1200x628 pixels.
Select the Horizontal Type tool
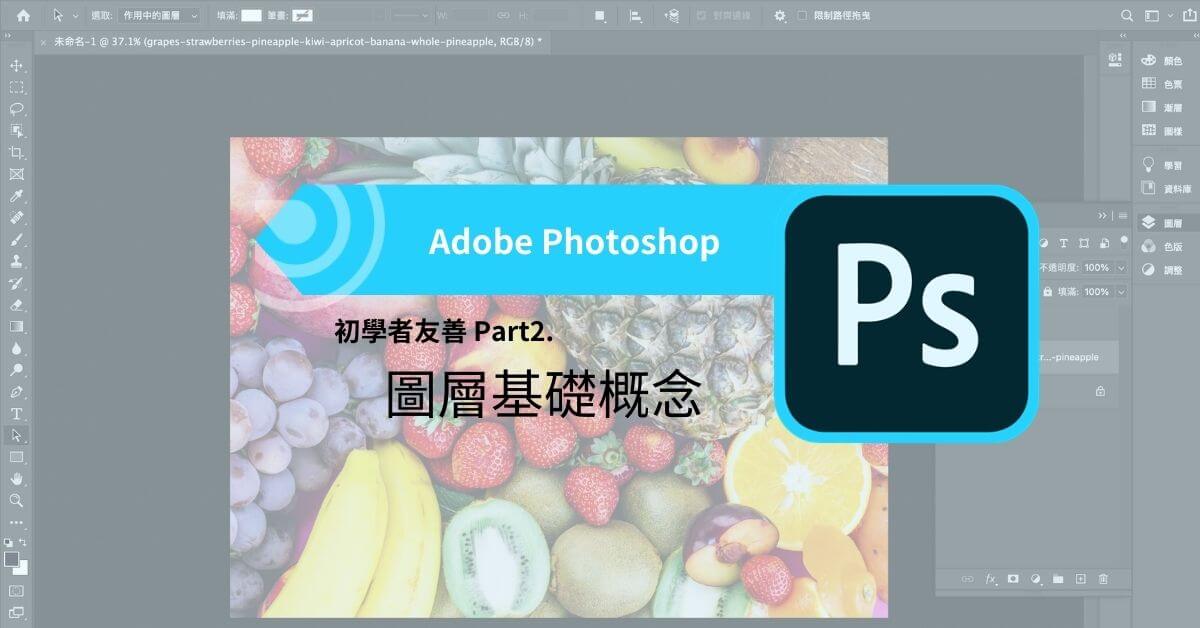coord(16,413)
